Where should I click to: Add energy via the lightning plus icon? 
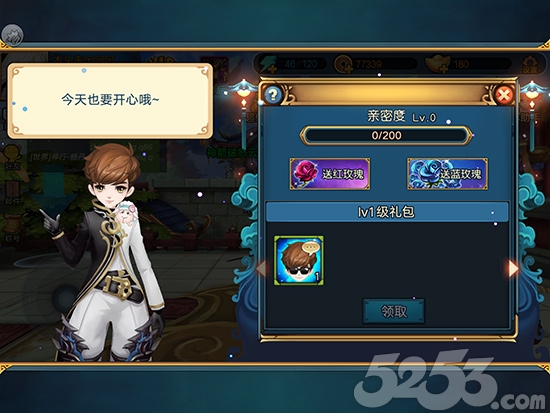click(x=267, y=64)
